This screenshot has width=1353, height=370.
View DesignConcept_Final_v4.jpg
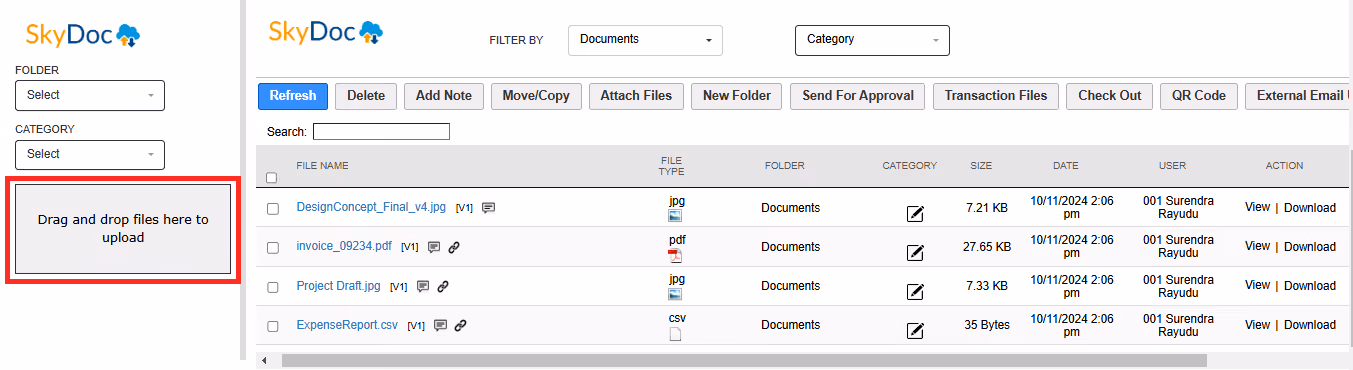pyautogui.click(x=1257, y=208)
